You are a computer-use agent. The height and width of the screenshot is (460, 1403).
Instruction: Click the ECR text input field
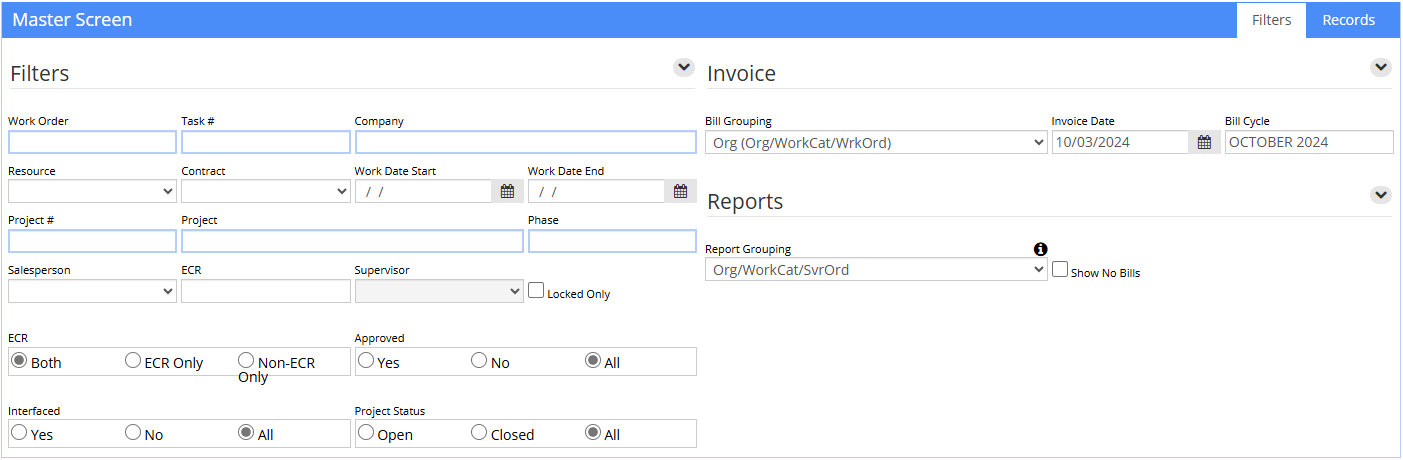[x=266, y=291]
